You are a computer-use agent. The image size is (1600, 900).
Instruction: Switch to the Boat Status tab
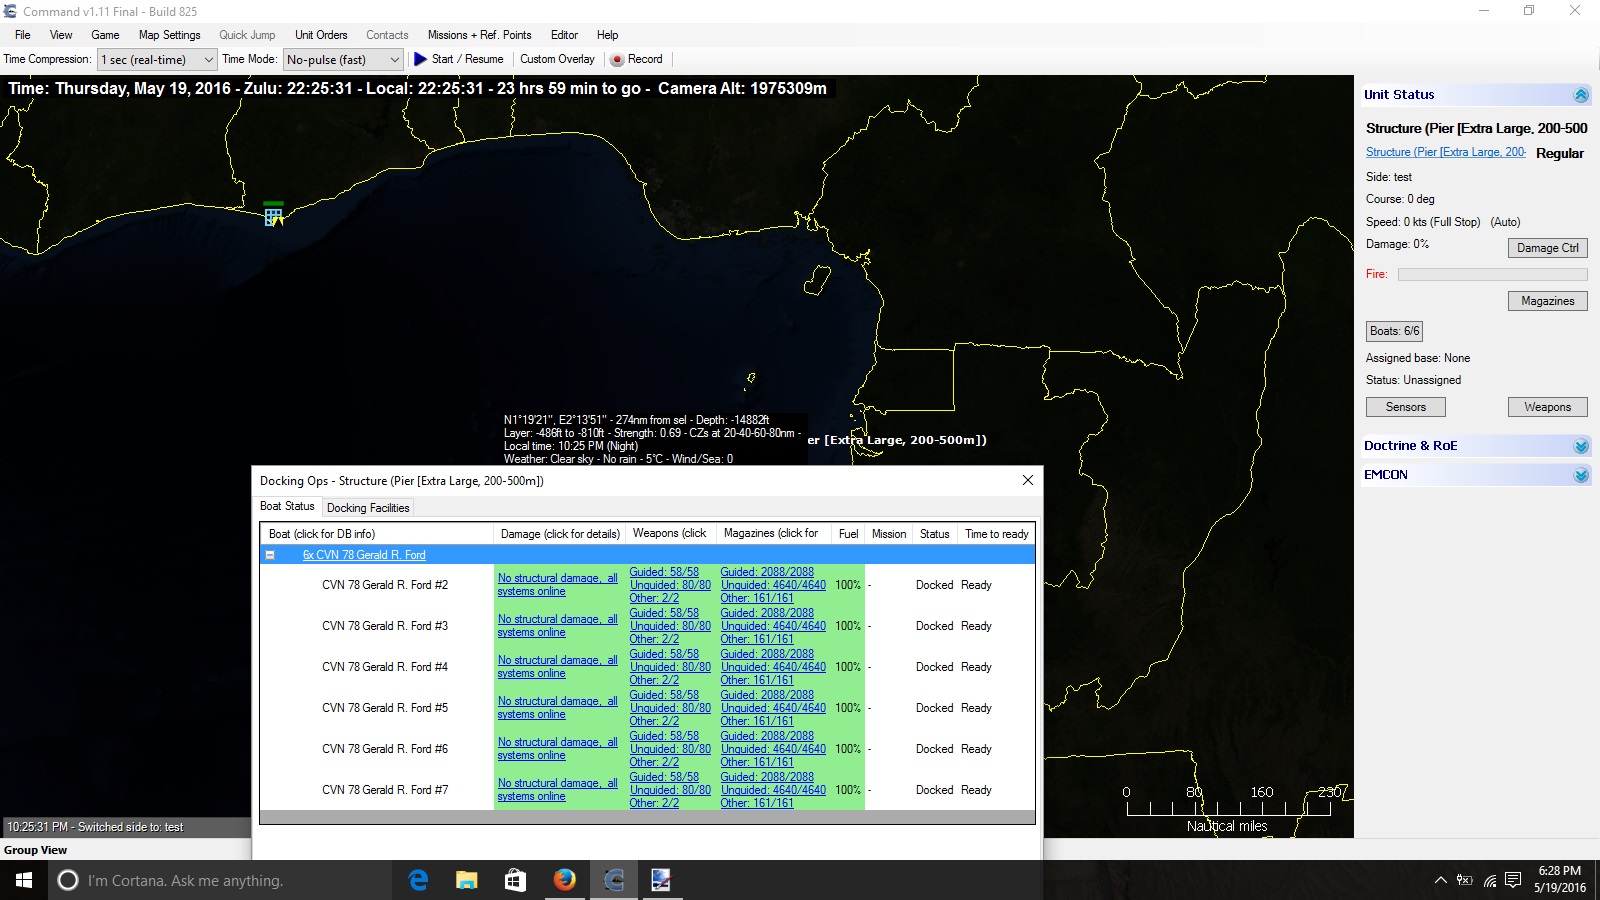coord(287,506)
